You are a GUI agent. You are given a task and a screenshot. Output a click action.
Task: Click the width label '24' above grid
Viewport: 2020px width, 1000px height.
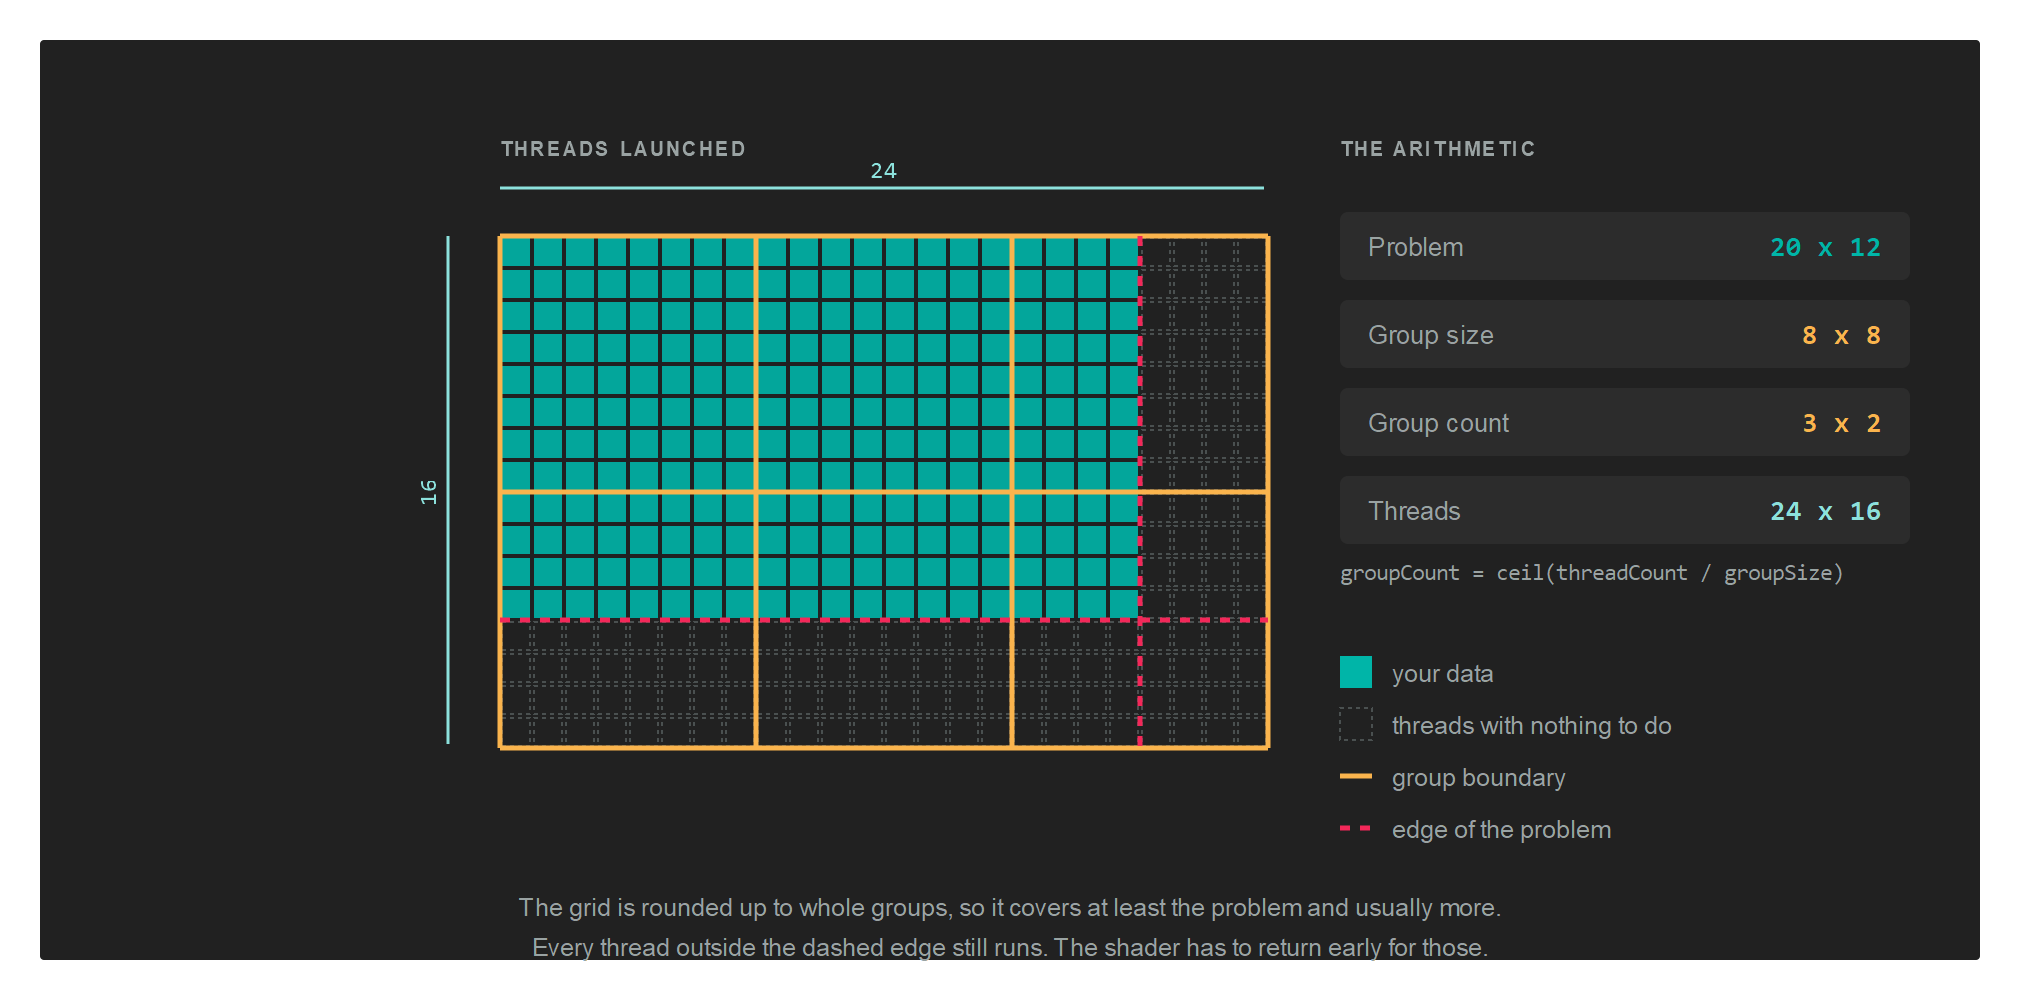(x=883, y=171)
